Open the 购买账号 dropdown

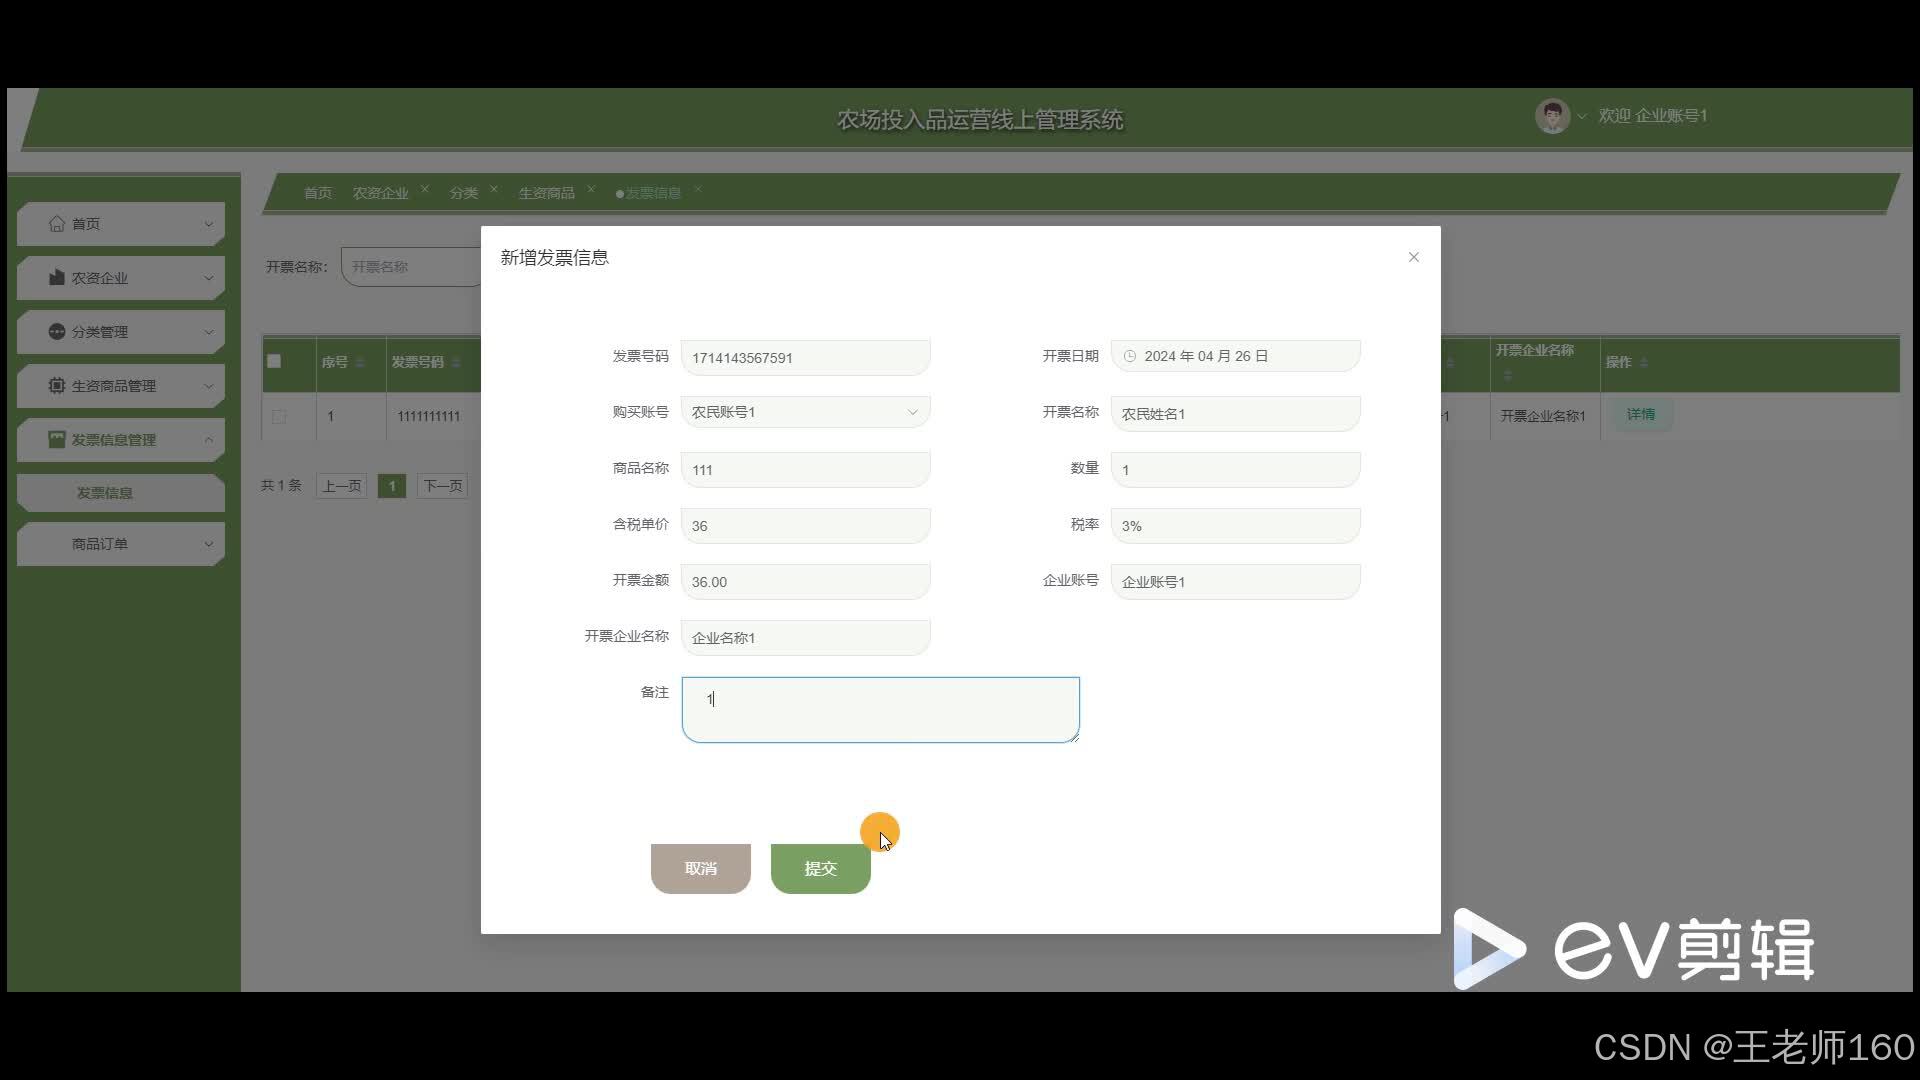pyautogui.click(x=805, y=412)
